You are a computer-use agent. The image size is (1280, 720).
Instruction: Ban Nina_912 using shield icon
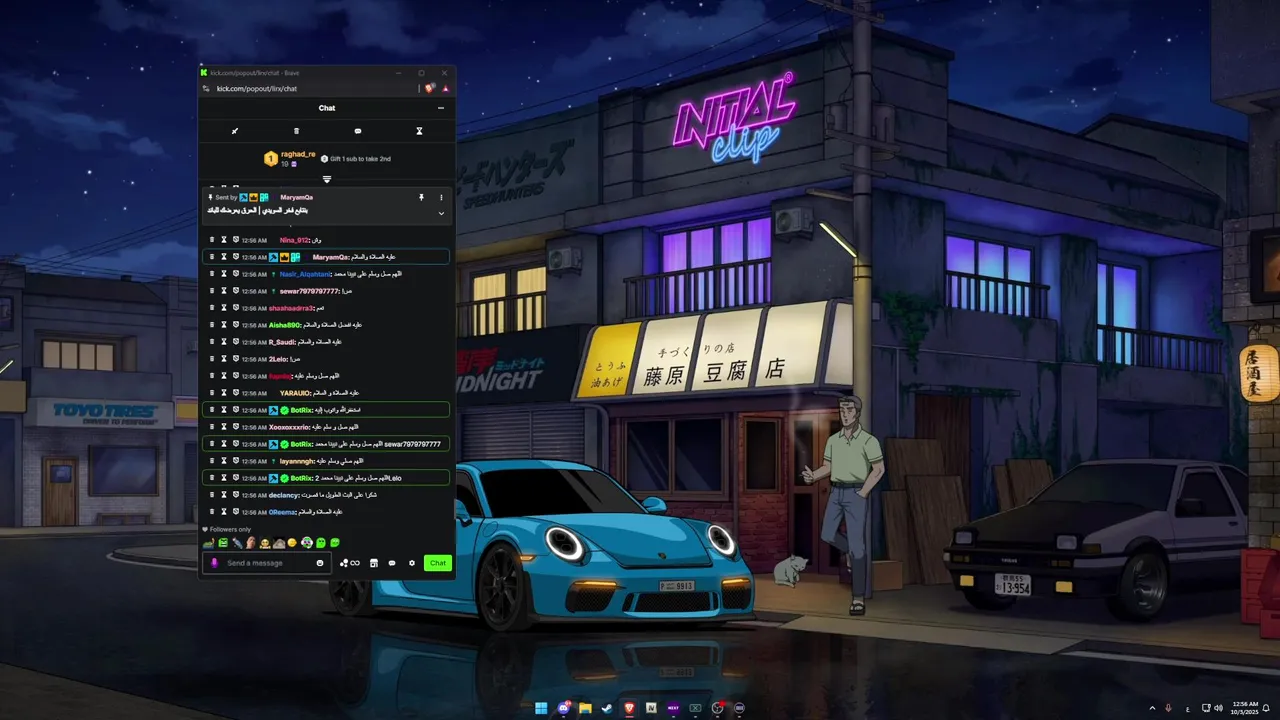[236, 240]
